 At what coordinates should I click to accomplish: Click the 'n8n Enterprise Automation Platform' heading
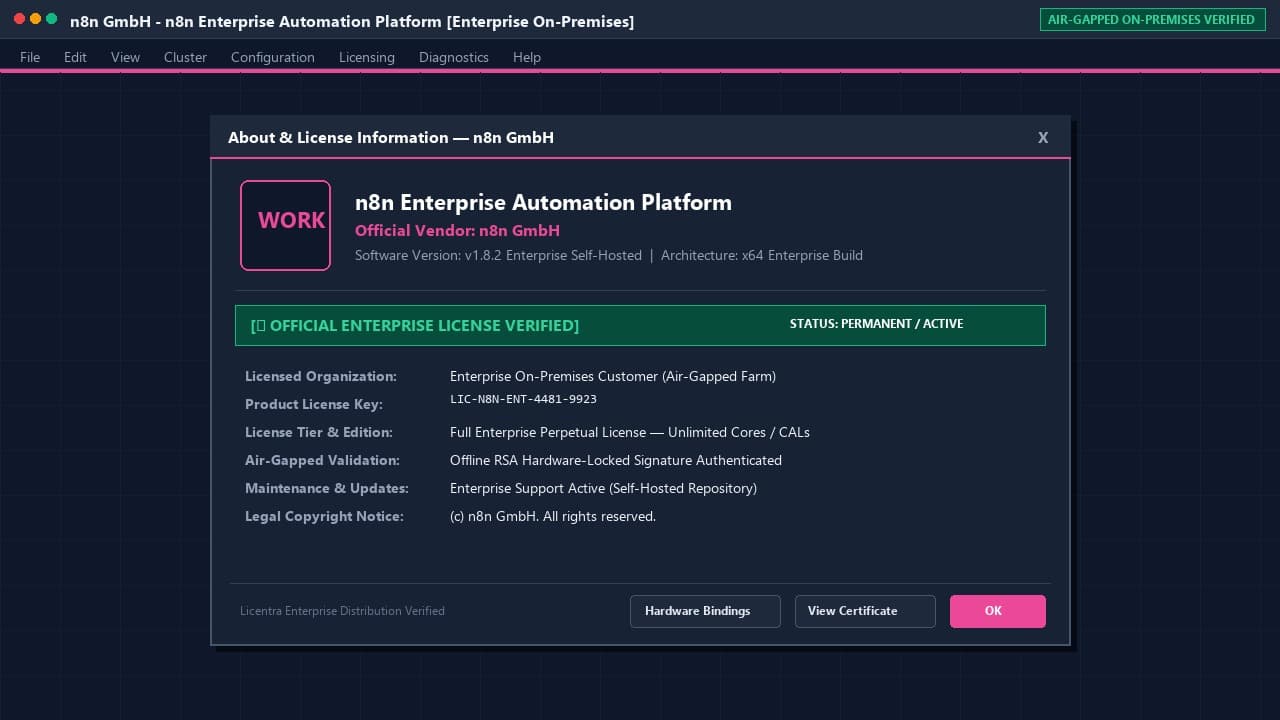[543, 202]
